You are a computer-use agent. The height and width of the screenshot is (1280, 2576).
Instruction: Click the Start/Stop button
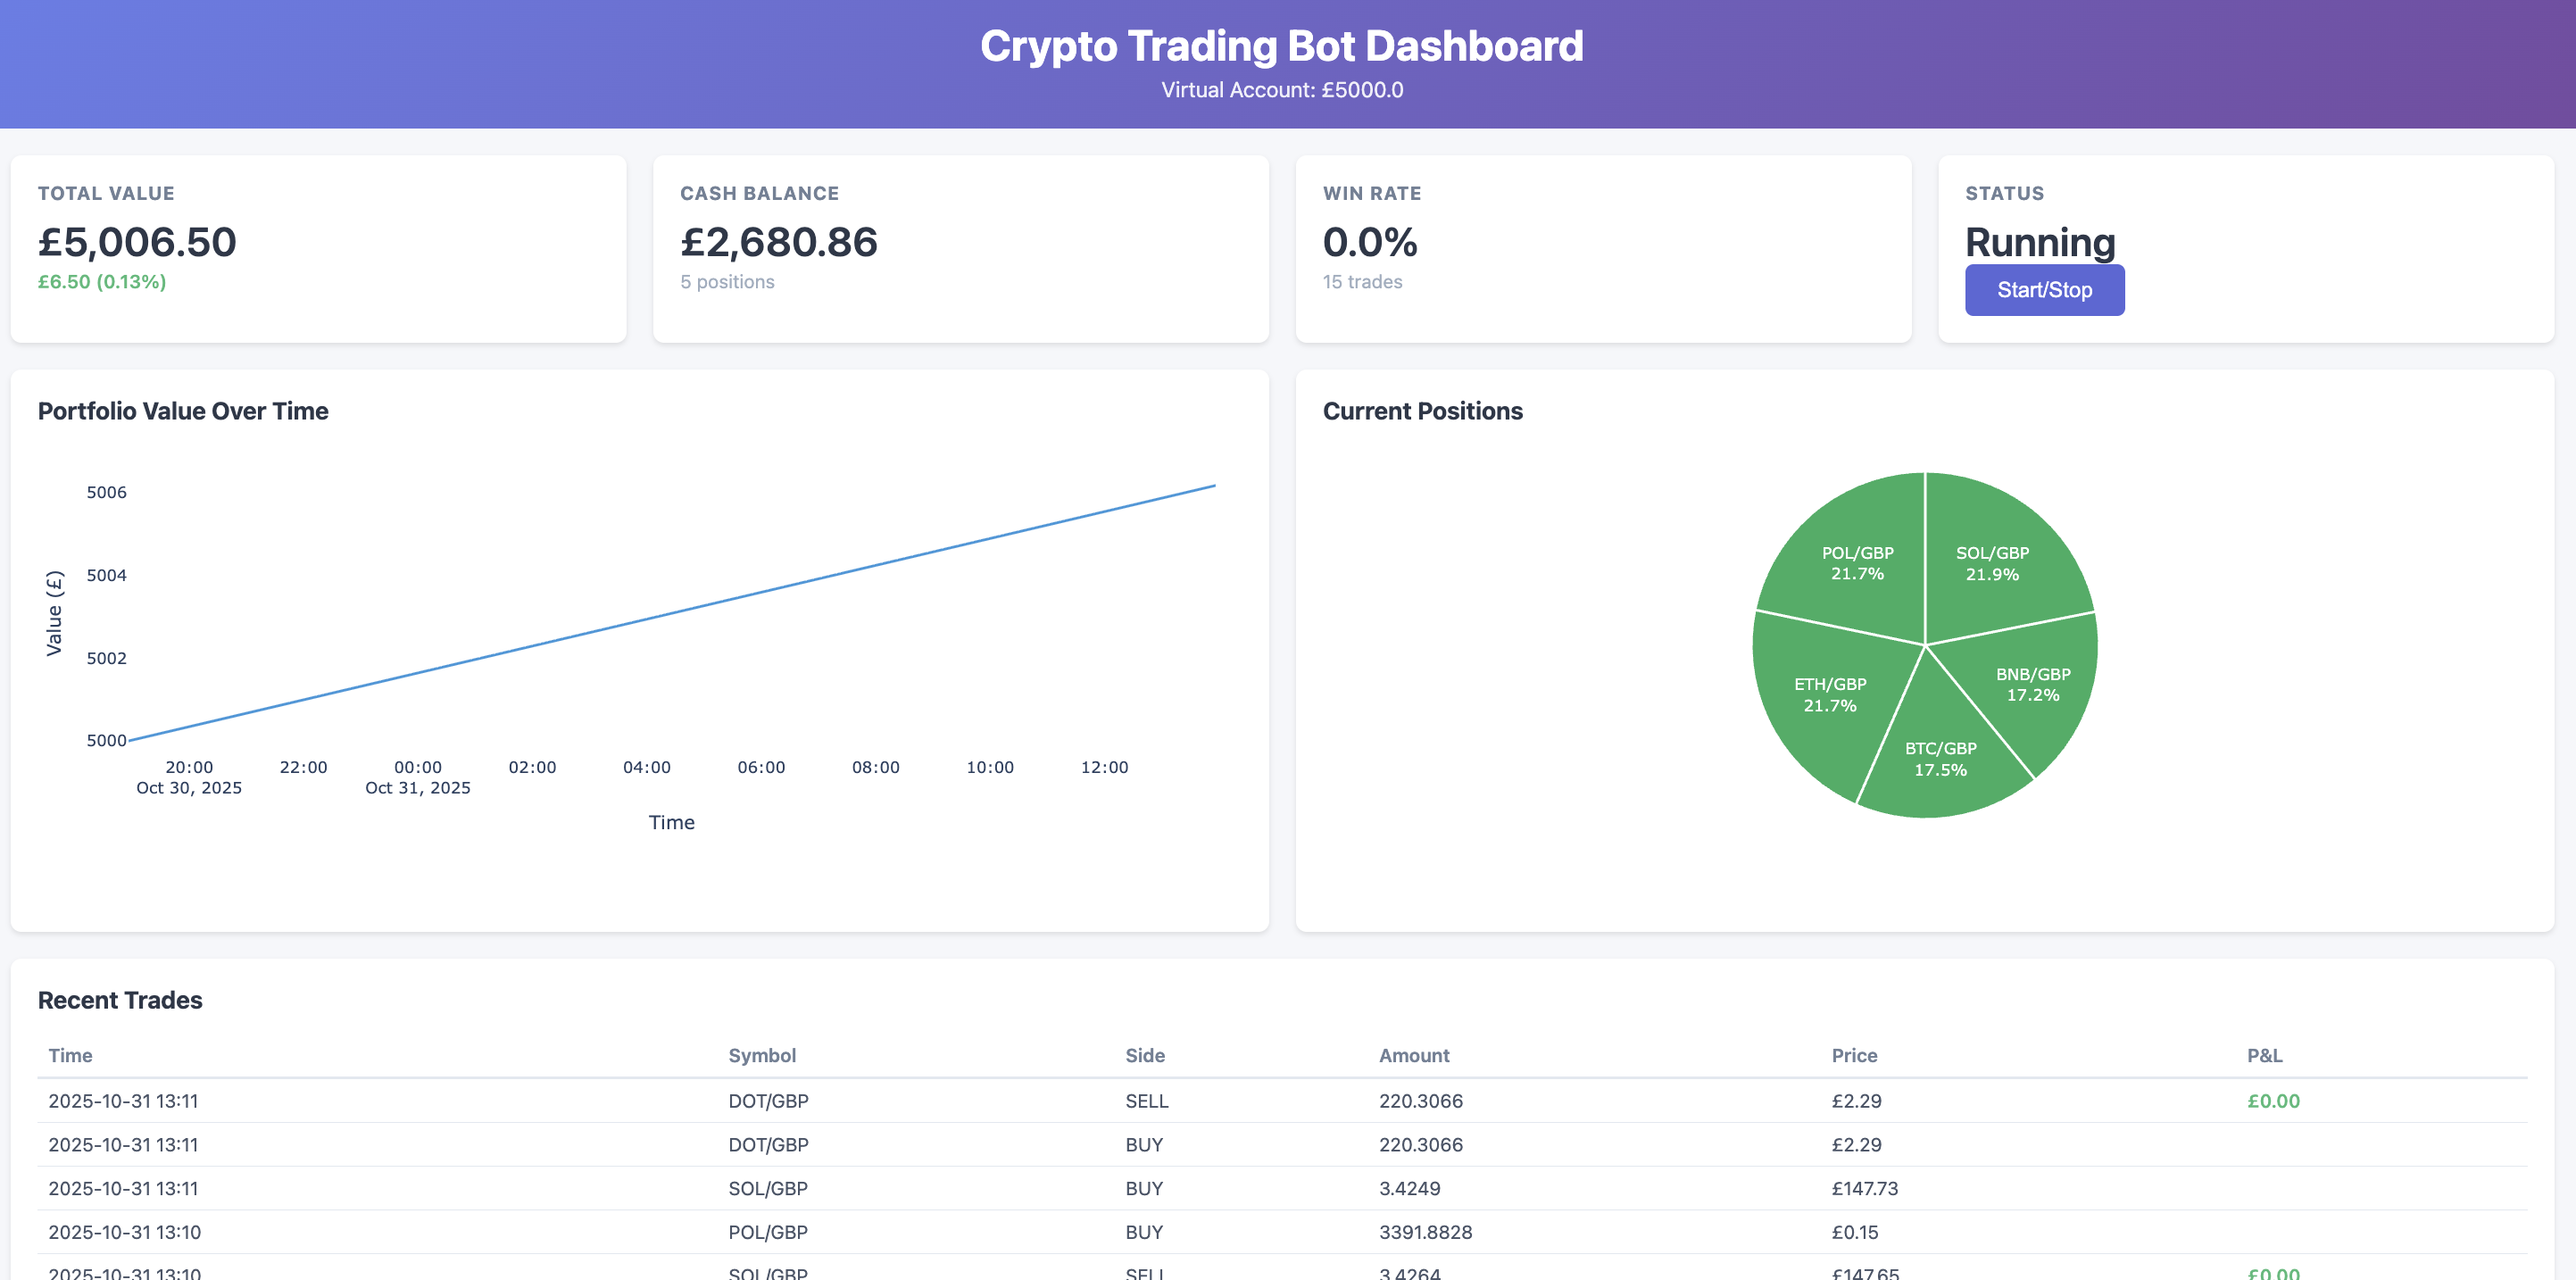click(2044, 290)
